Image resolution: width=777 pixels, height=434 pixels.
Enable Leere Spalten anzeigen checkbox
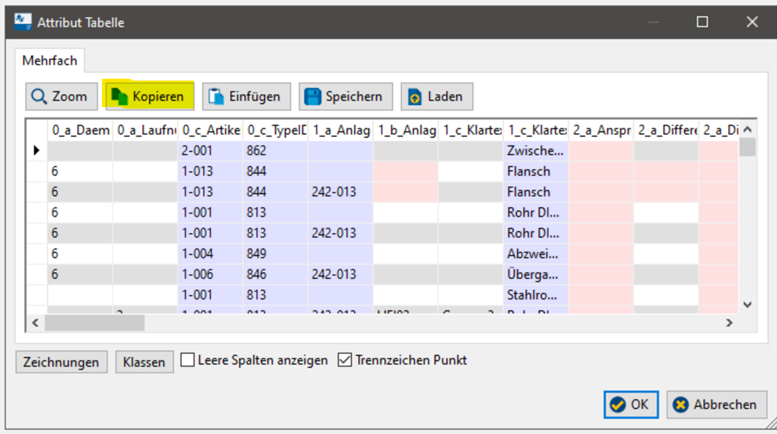click(x=186, y=361)
